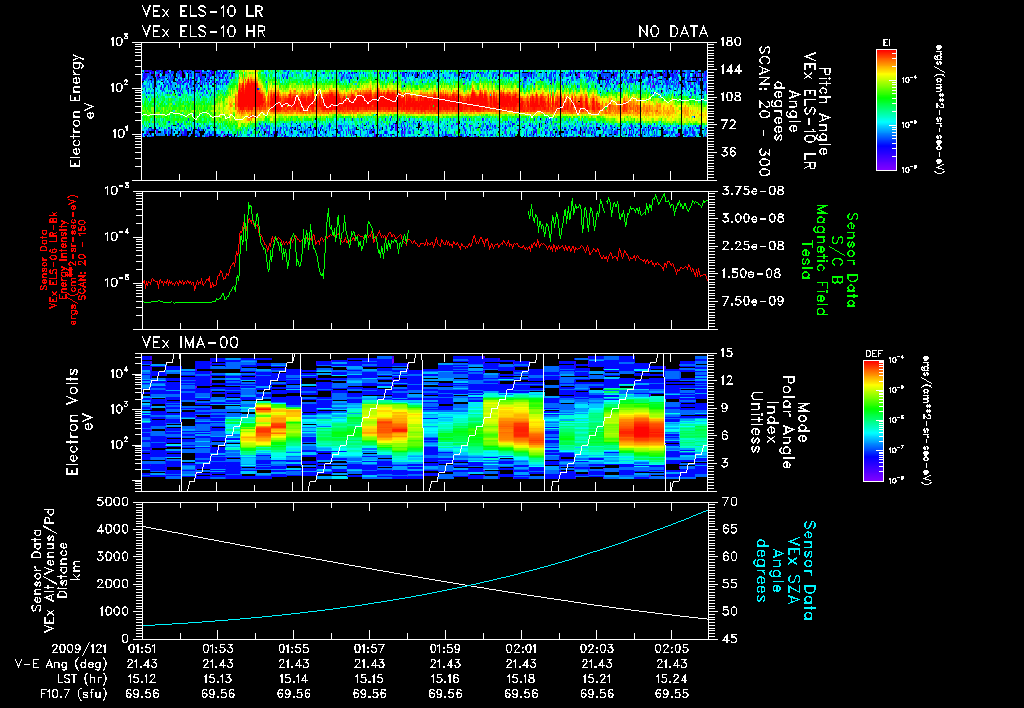Image resolution: width=1024 pixels, height=708 pixels.
Task: Click the DEF color scale bar
Action: 873,421
